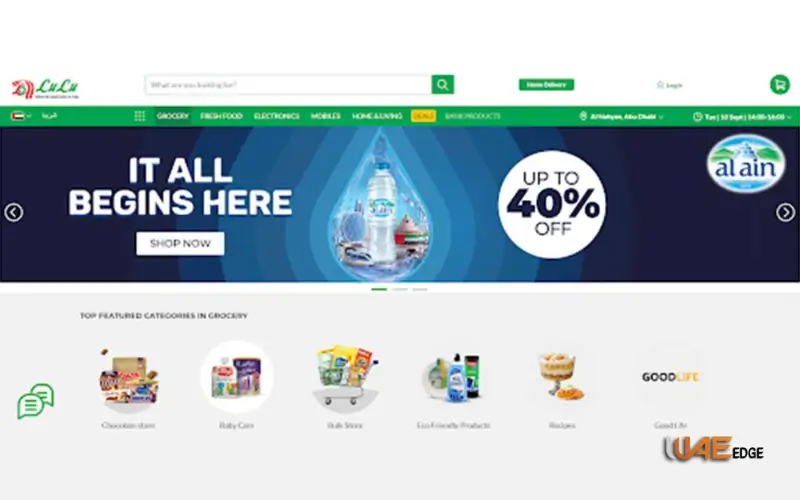Expand the UAE flag country dropdown
The height and width of the screenshot is (500, 800).
(x=21, y=116)
